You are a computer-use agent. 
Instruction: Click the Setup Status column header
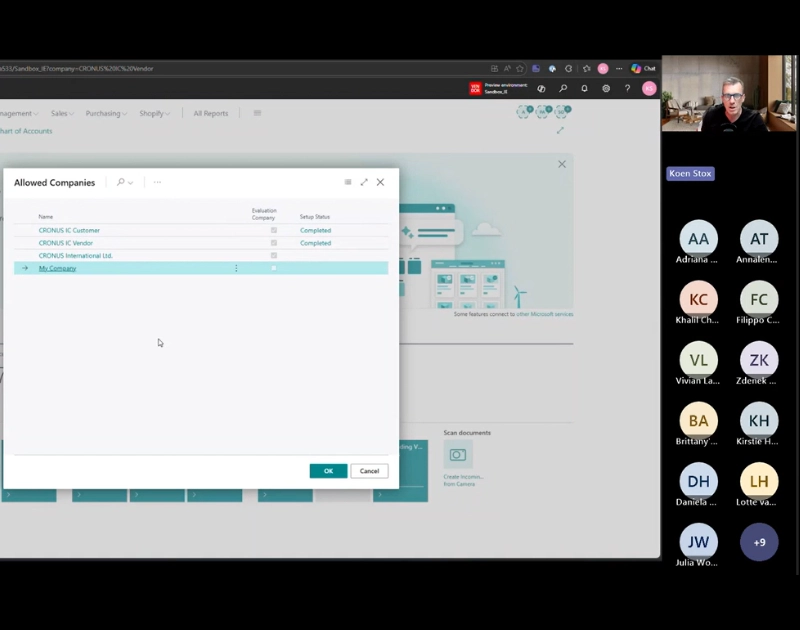tap(314, 217)
